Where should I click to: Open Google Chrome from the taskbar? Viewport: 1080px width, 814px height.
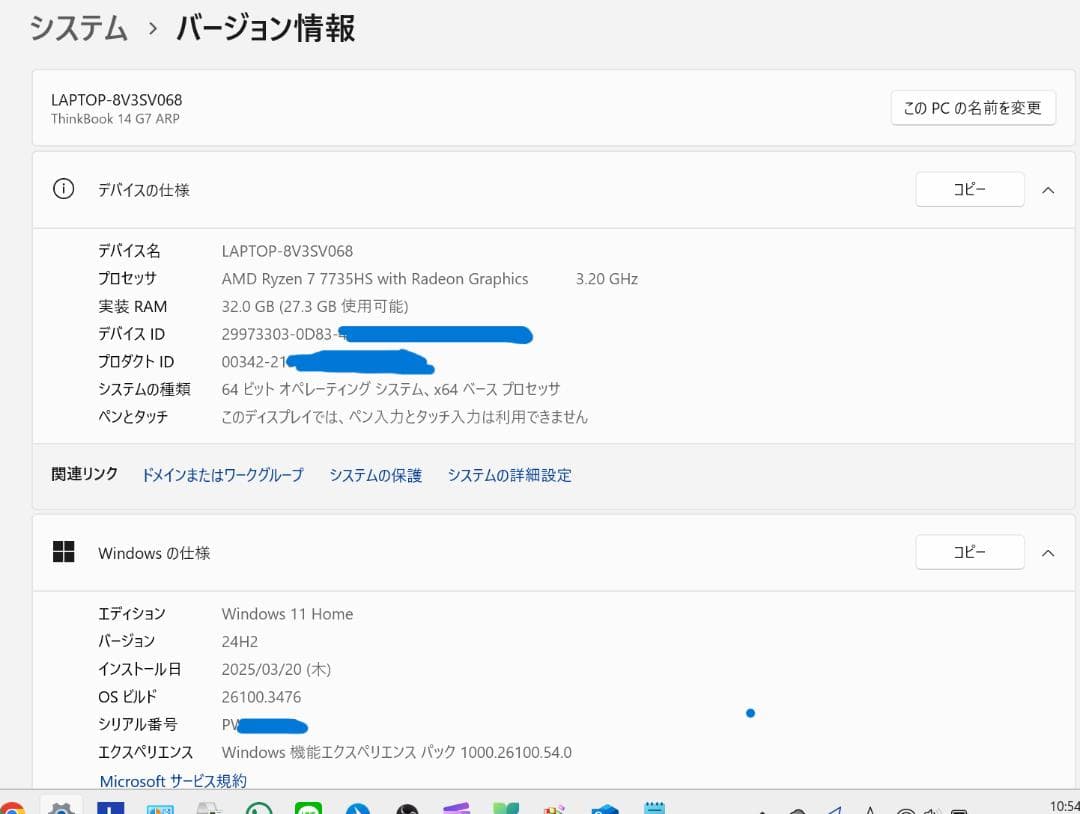tap(10, 808)
